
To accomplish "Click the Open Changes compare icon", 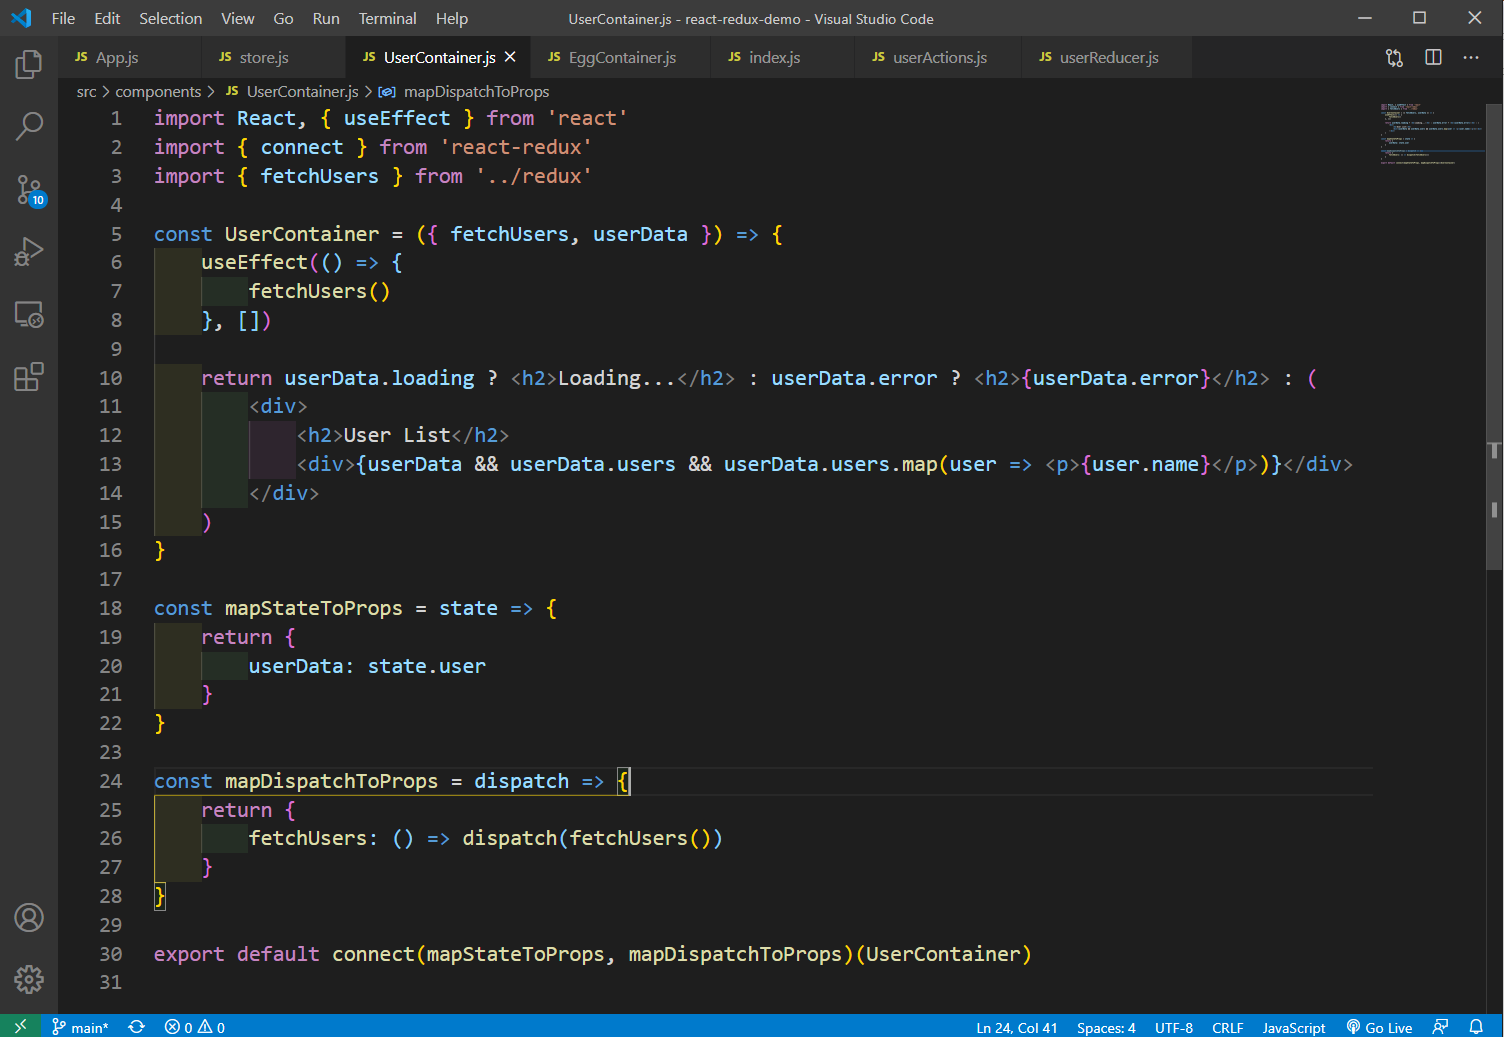I will tap(1394, 58).
